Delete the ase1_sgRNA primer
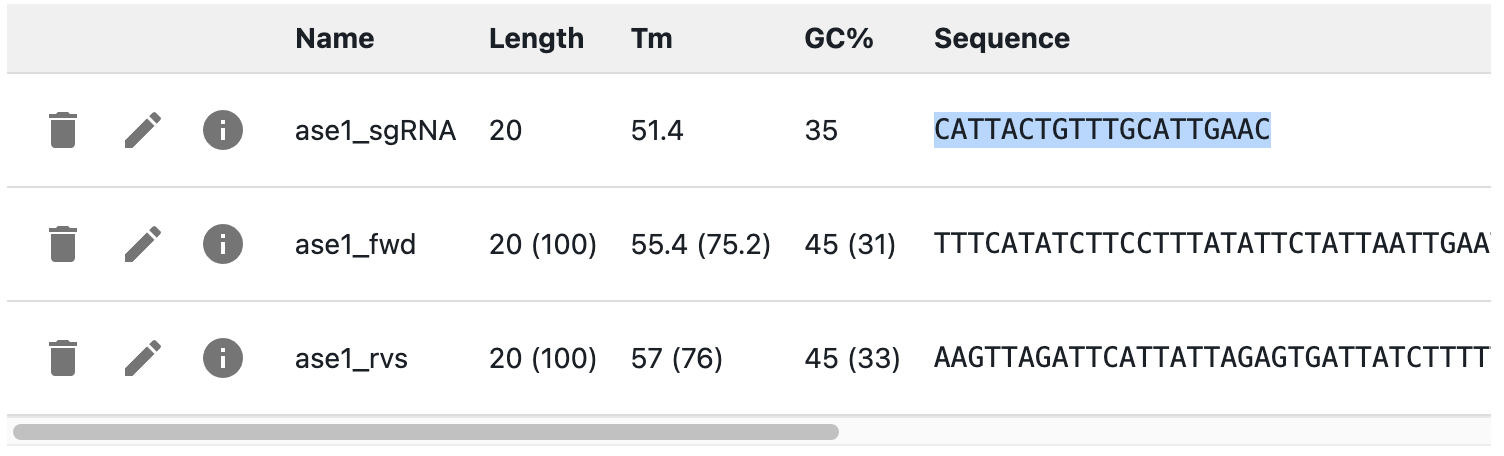The height and width of the screenshot is (456, 1504). pos(62,130)
